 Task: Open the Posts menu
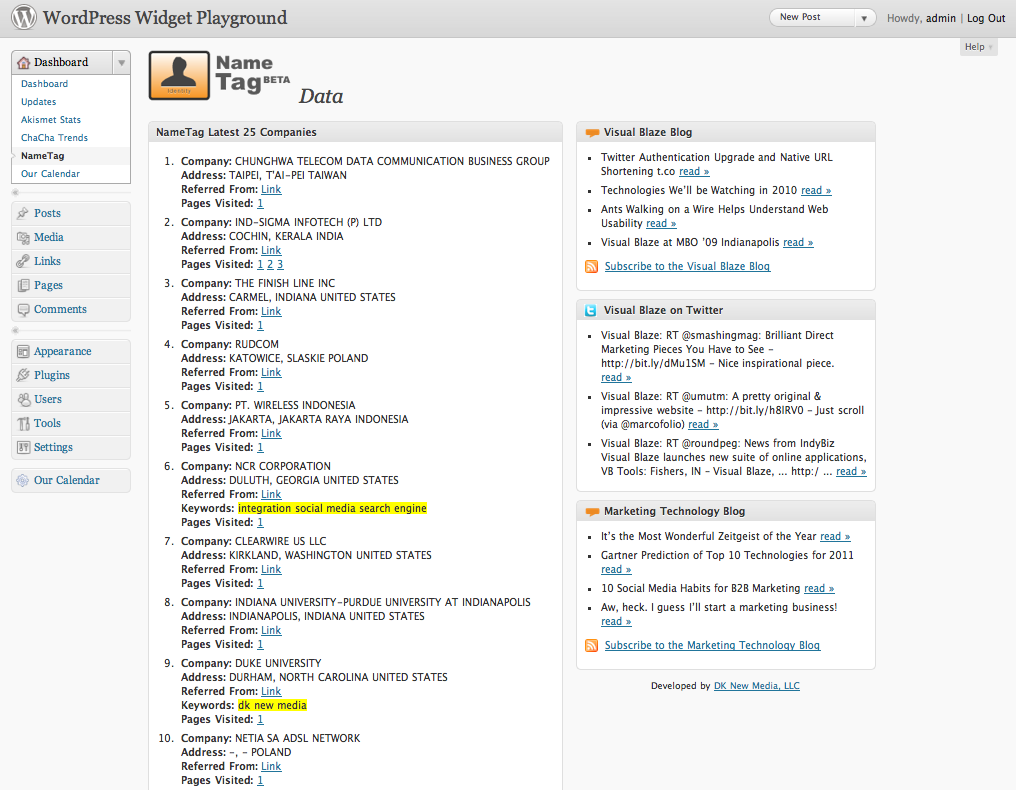pos(47,213)
